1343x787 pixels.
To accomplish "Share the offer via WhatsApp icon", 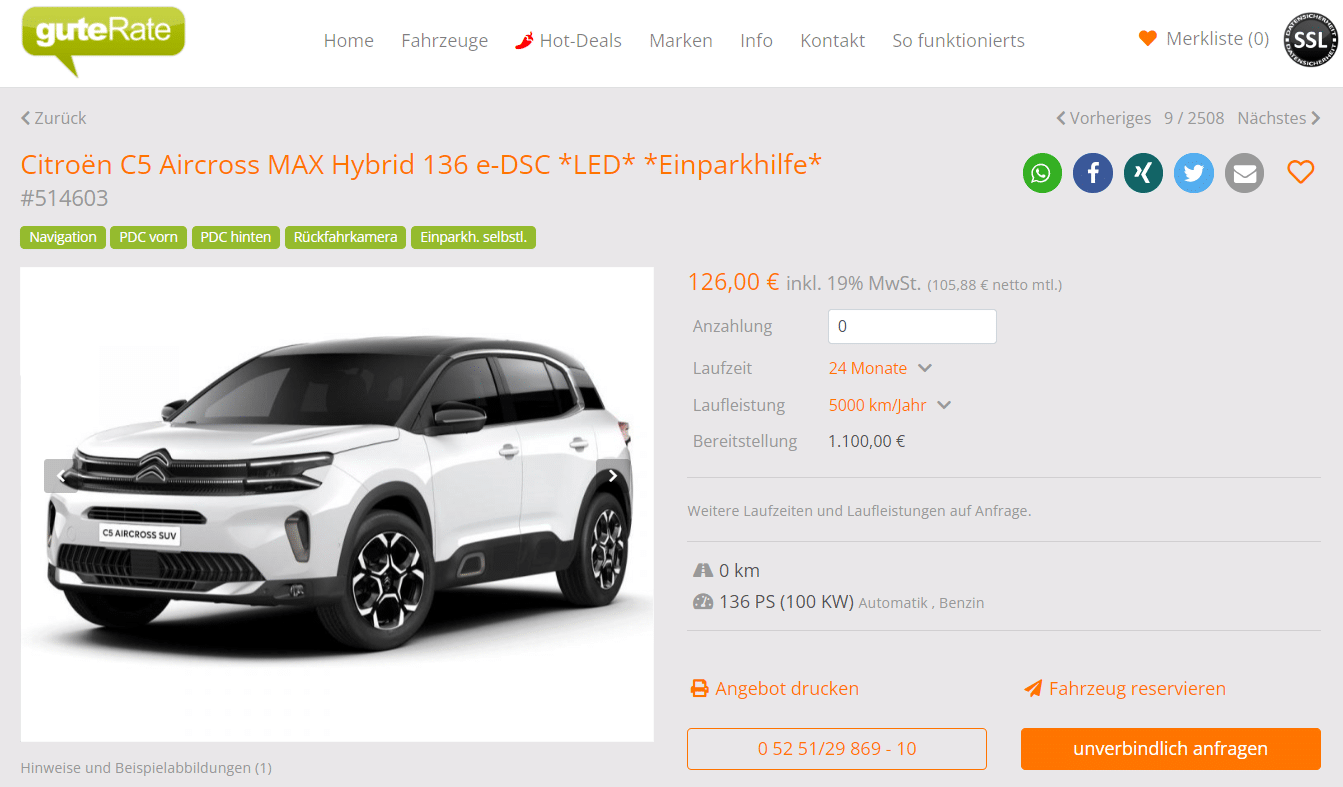I will point(1042,173).
